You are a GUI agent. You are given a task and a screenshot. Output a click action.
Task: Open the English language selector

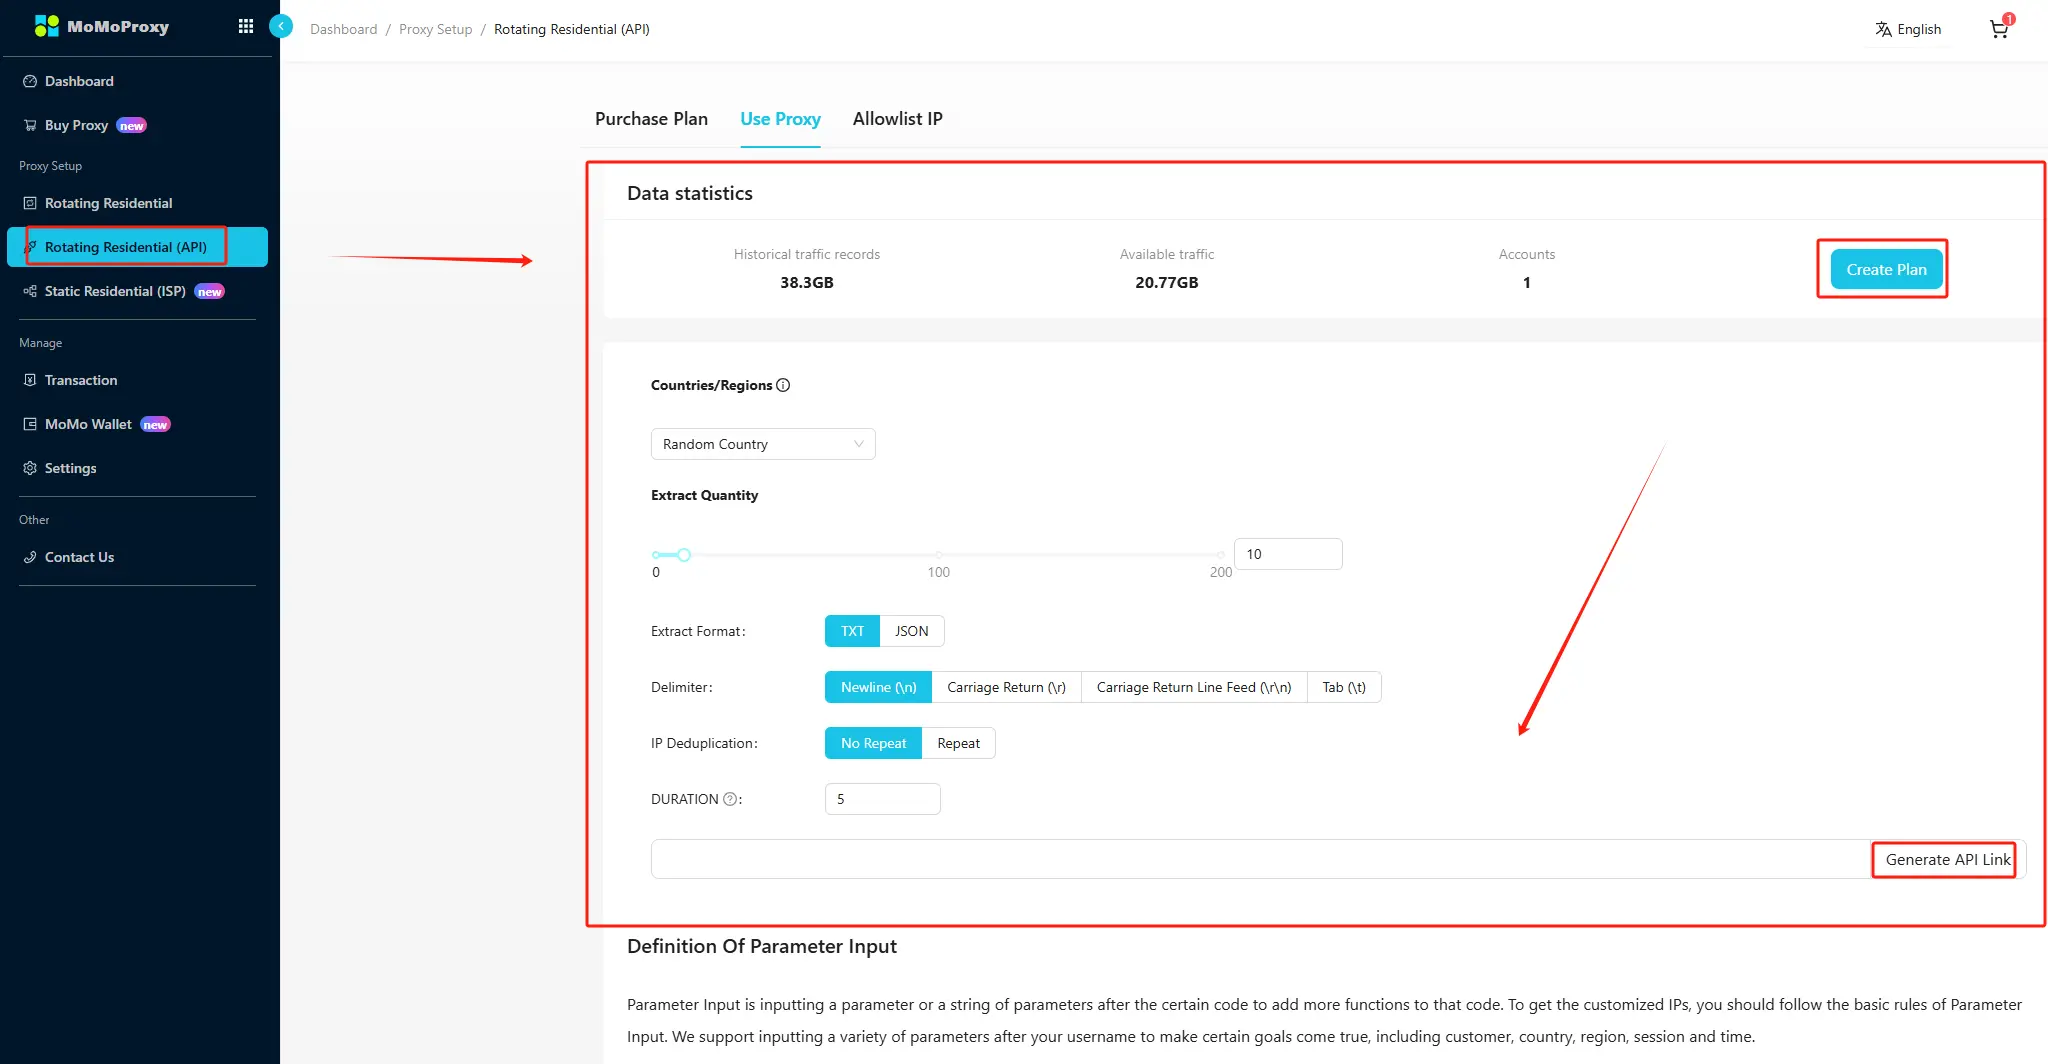point(1918,29)
